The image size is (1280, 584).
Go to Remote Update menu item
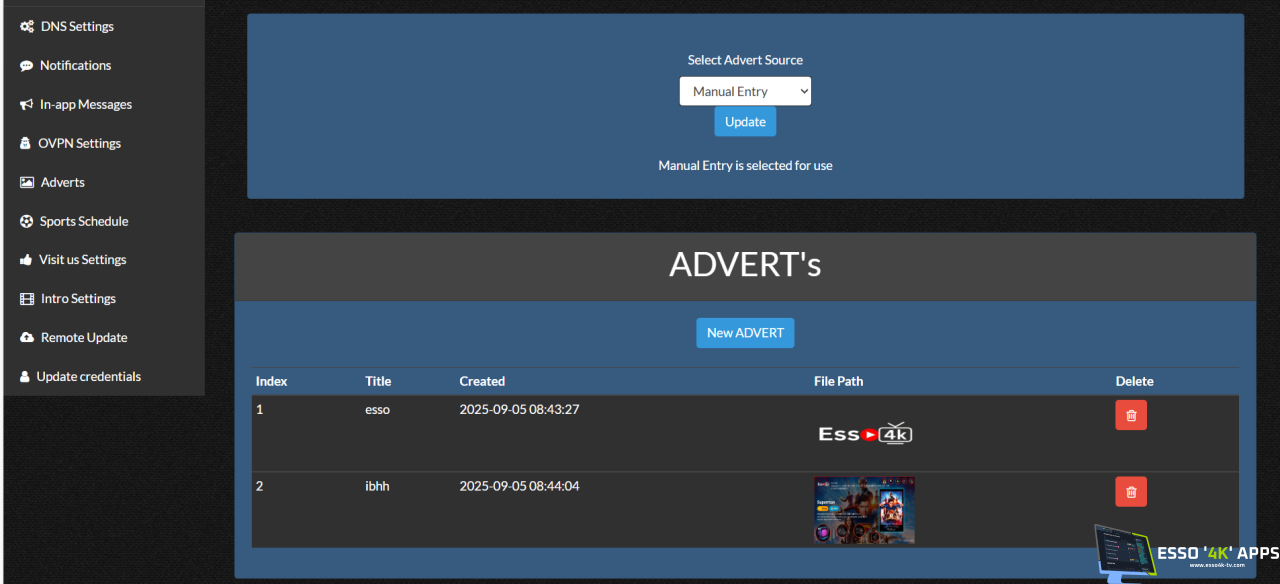tap(84, 338)
